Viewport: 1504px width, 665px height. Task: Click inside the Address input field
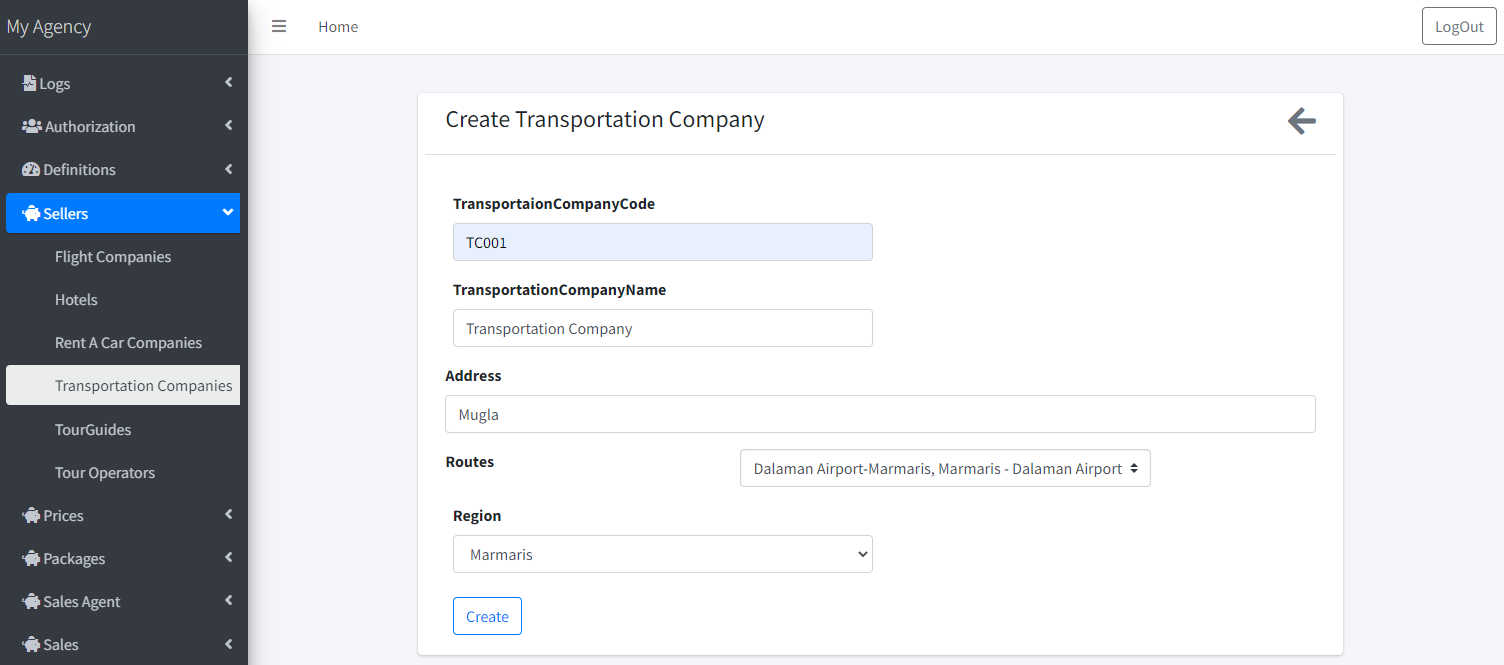coord(880,414)
